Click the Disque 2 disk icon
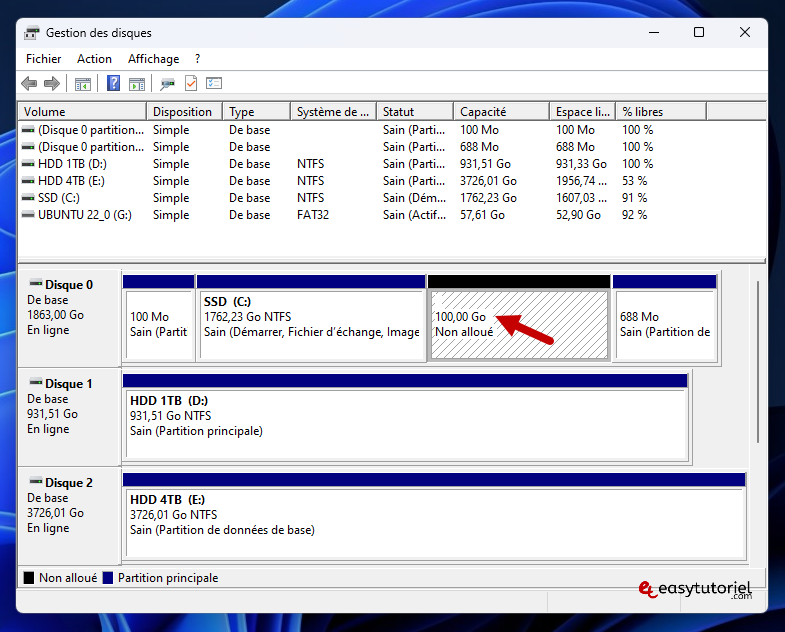 click(36, 482)
